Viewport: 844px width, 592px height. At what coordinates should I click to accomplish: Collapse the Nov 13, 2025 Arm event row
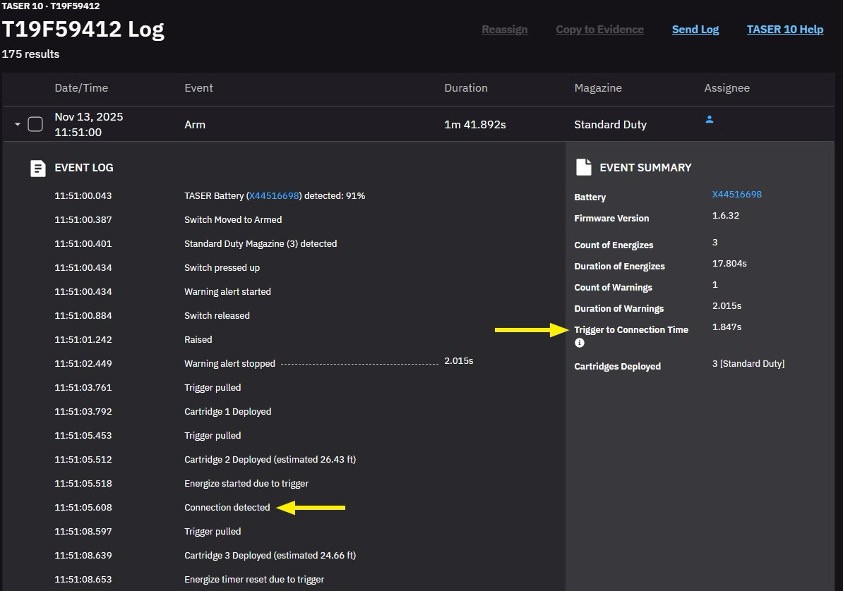coord(17,125)
